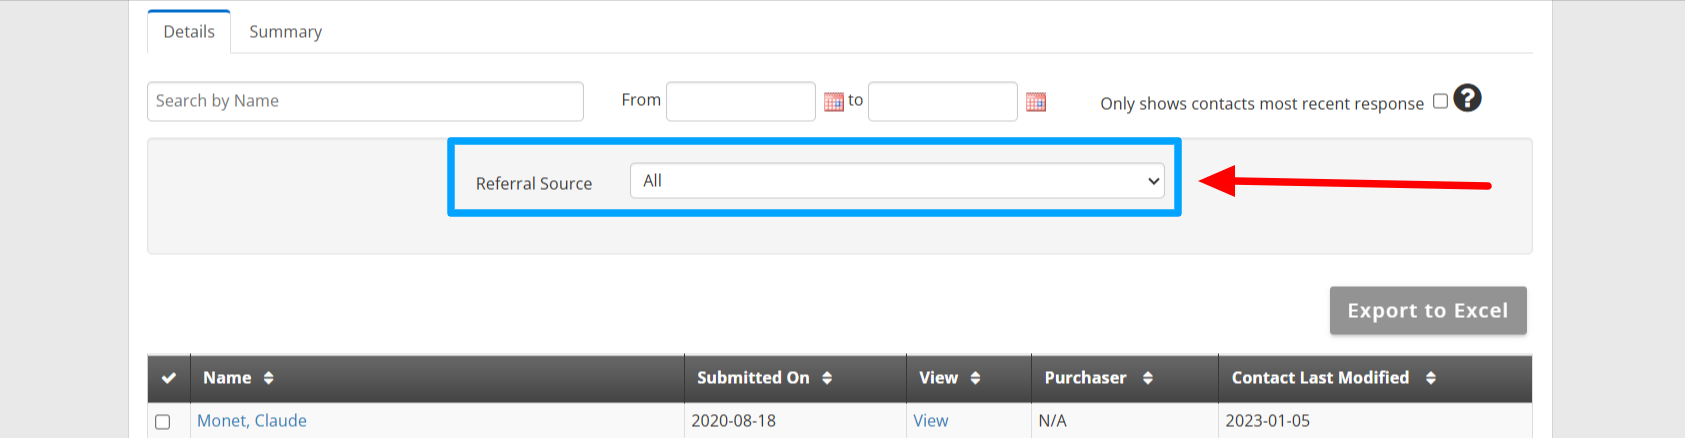Sort by Purchaser column arrows
This screenshot has width=1685, height=438.
[x=1148, y=378]
